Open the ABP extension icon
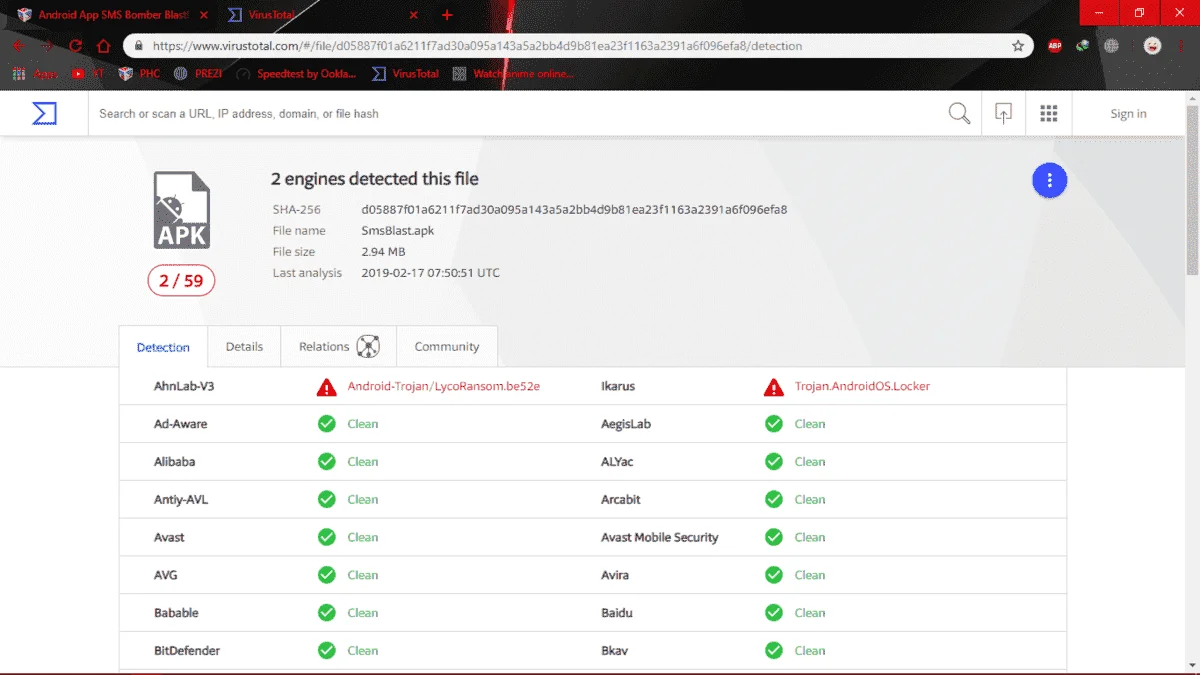The image size is (1200, 675). (1054, 46)
